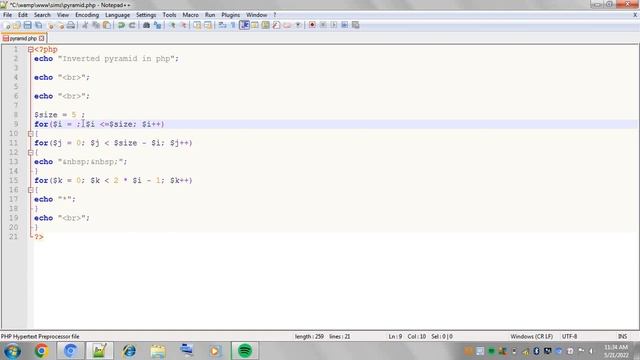Open the user defined language icon
640x360 pixels.
255,25
